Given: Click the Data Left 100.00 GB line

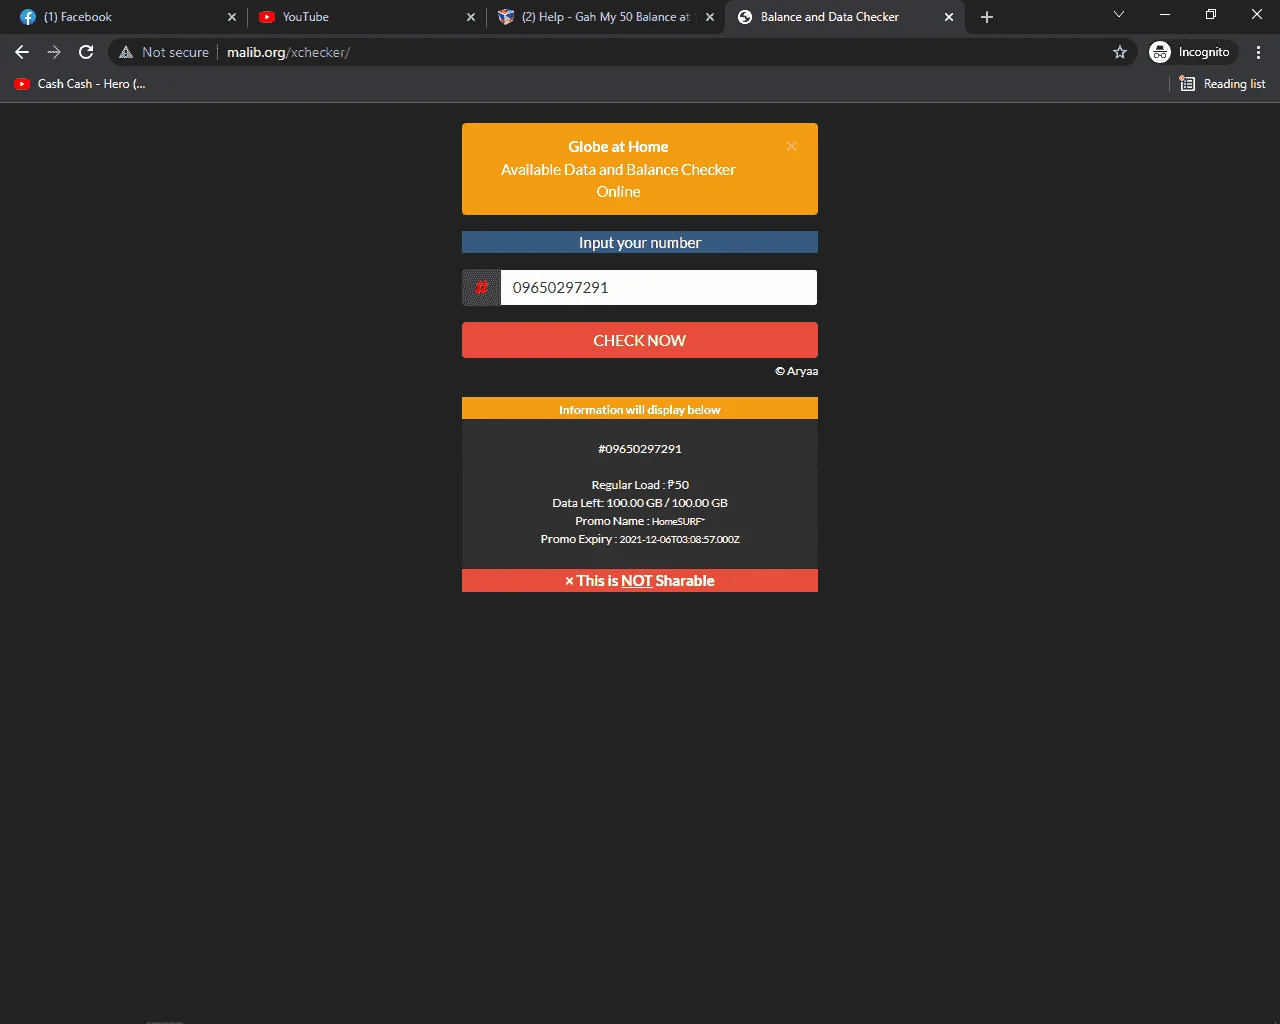Looking at the screenshot, I should [640, 503].
